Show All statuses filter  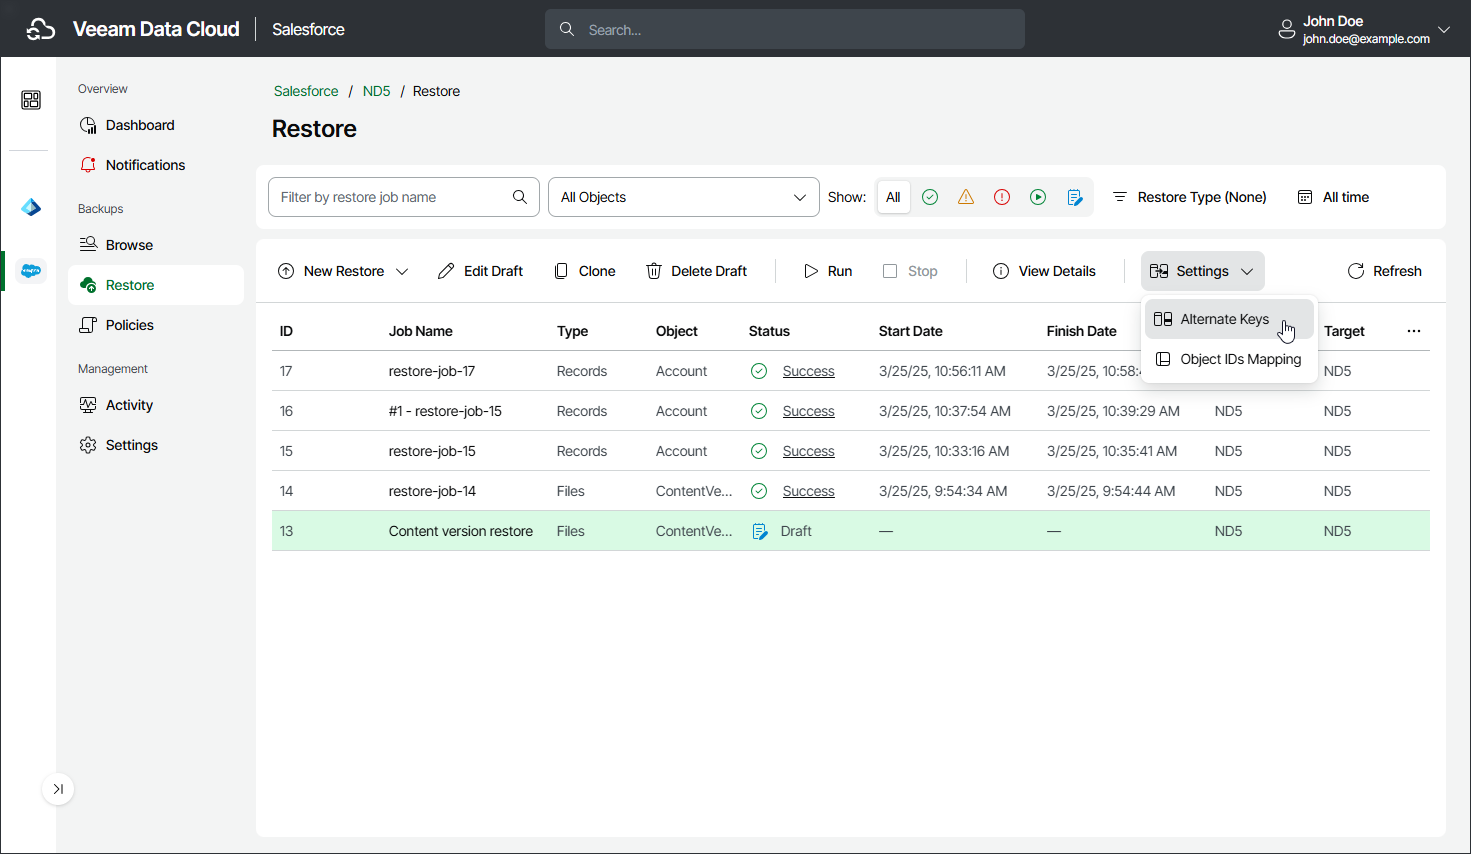tap(893, 197)
